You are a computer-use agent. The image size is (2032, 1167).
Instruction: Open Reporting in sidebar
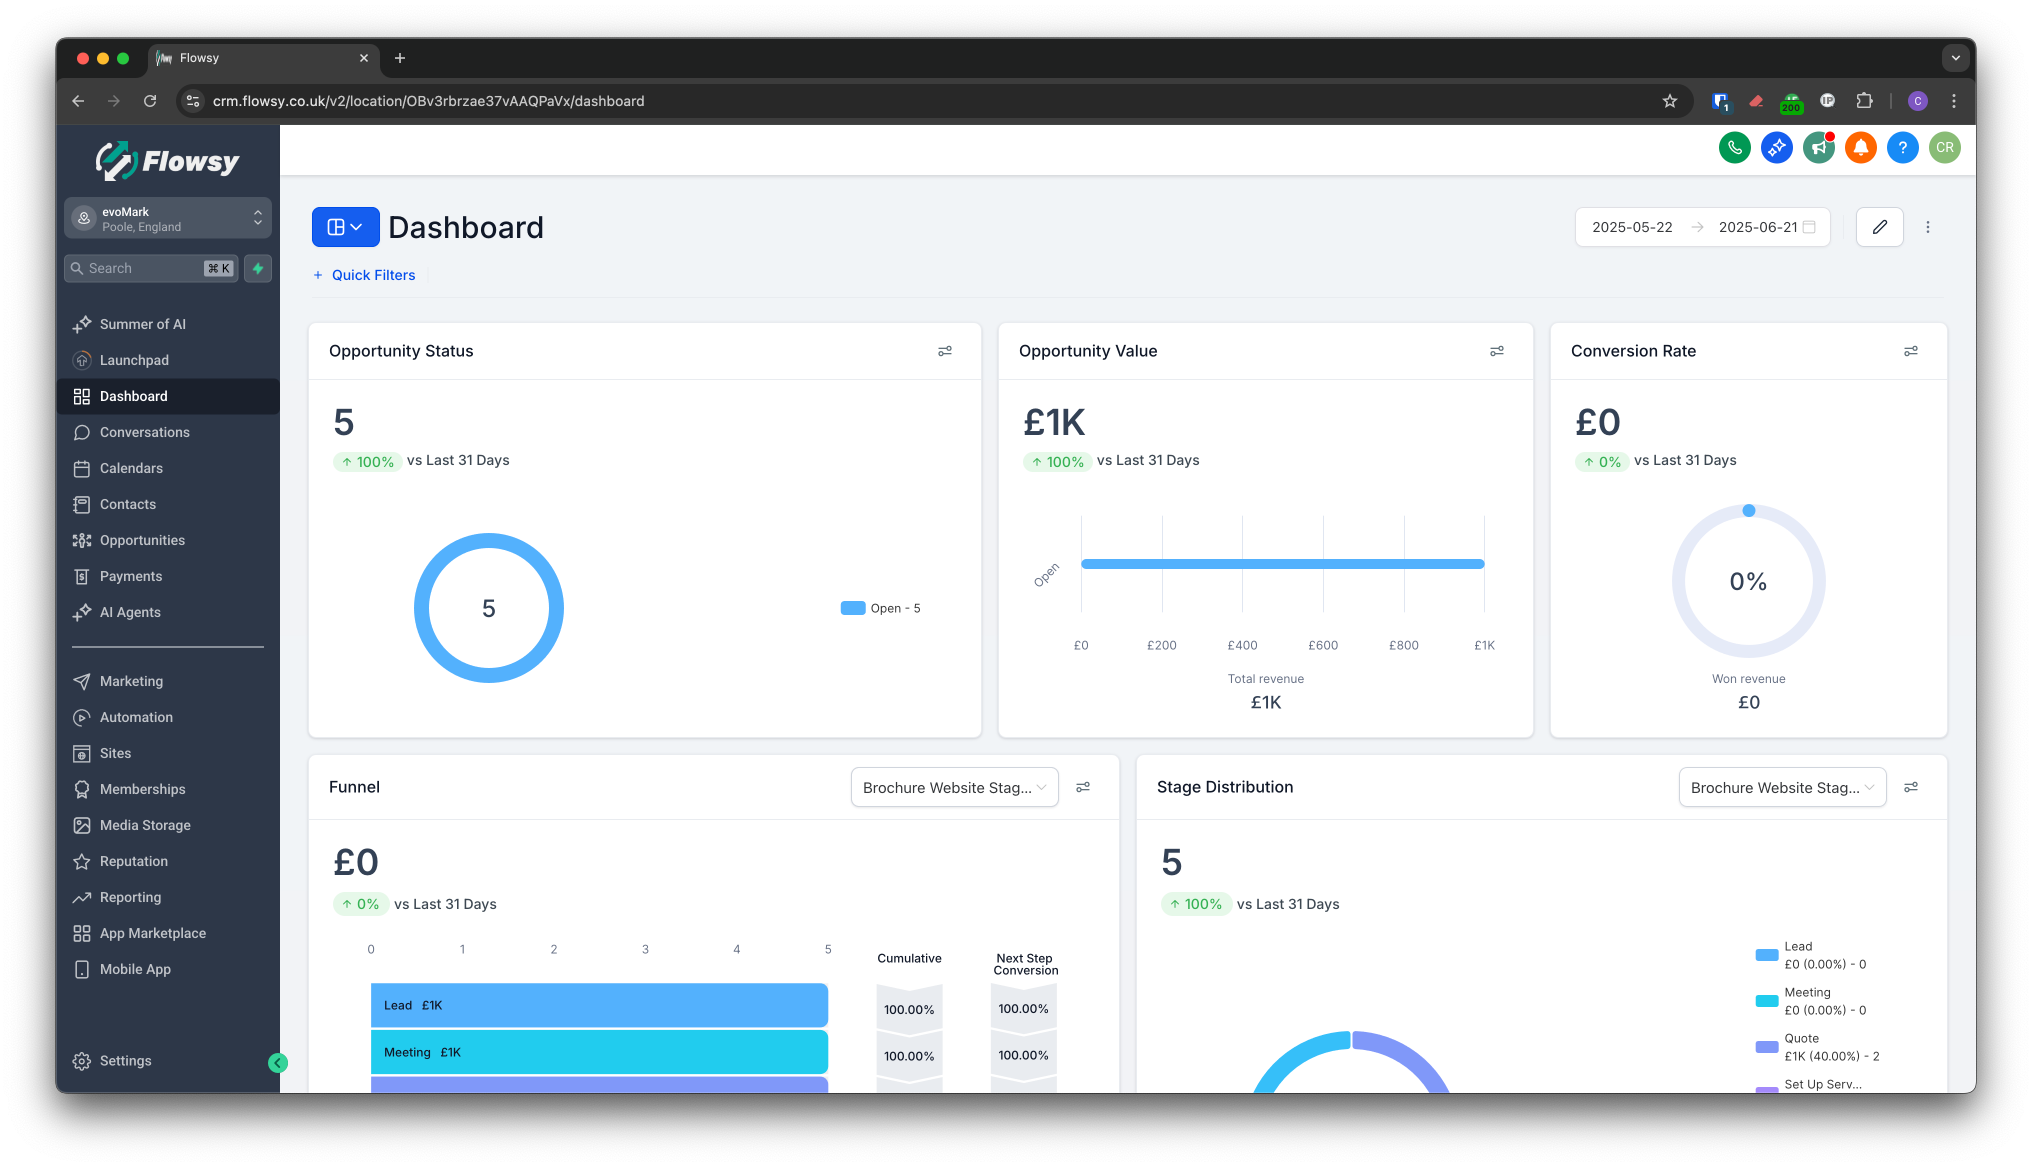pos(168,897)
